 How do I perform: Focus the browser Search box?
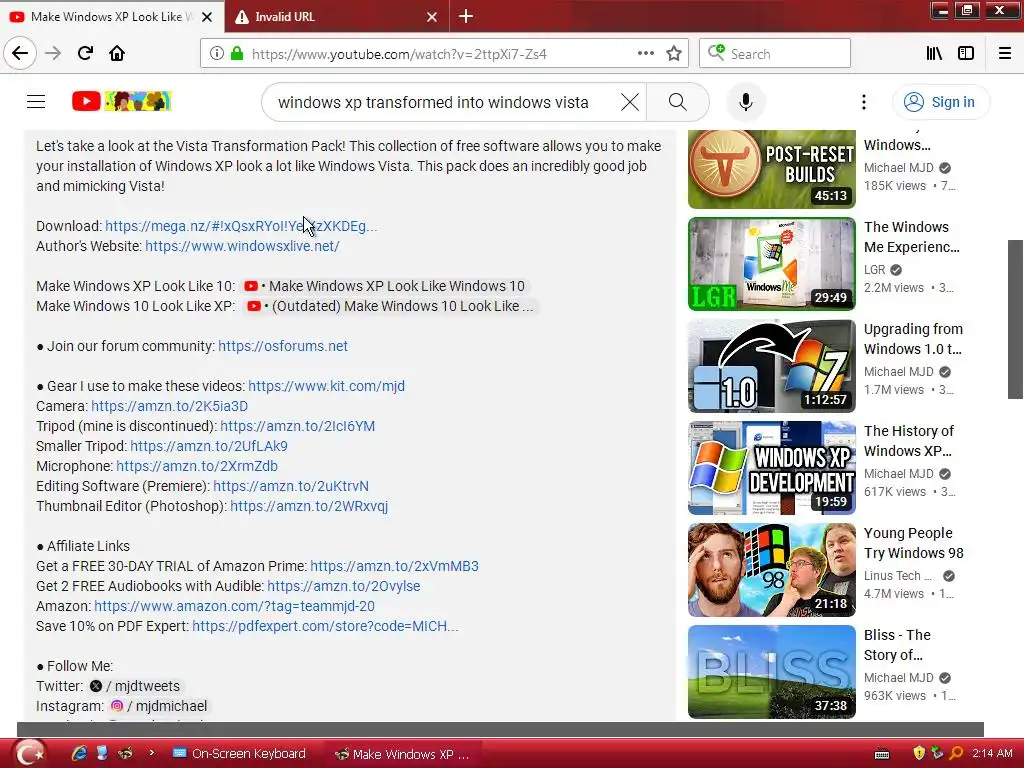(x=775, y=54)
